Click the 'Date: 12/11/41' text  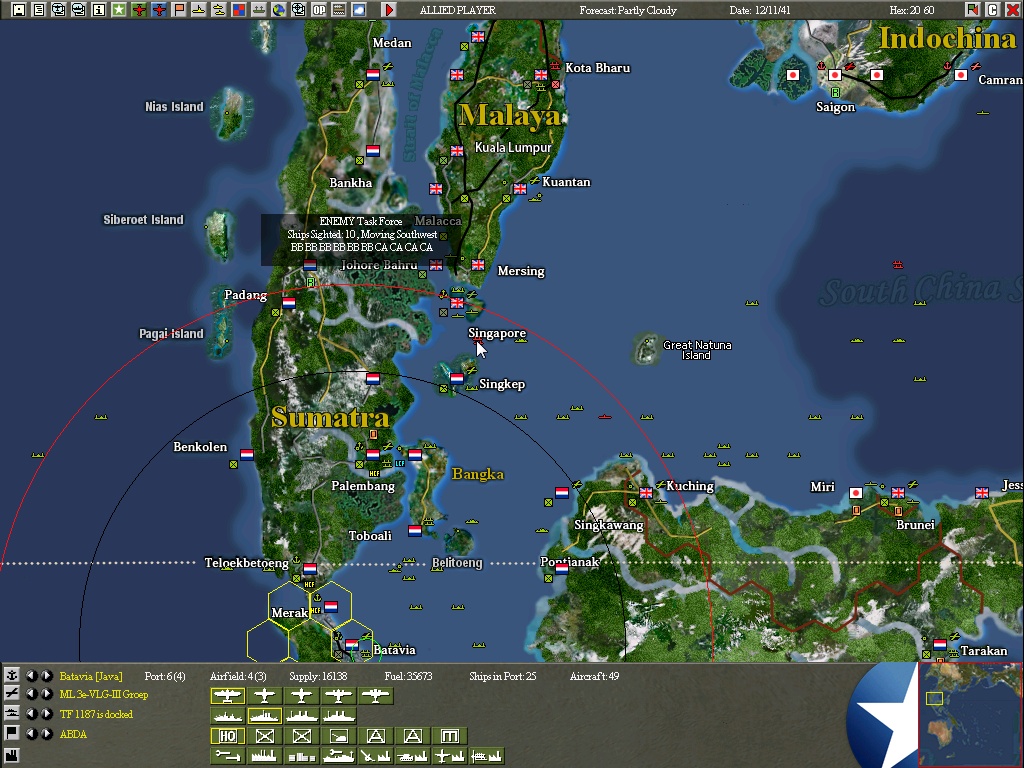tap(760, 10)
